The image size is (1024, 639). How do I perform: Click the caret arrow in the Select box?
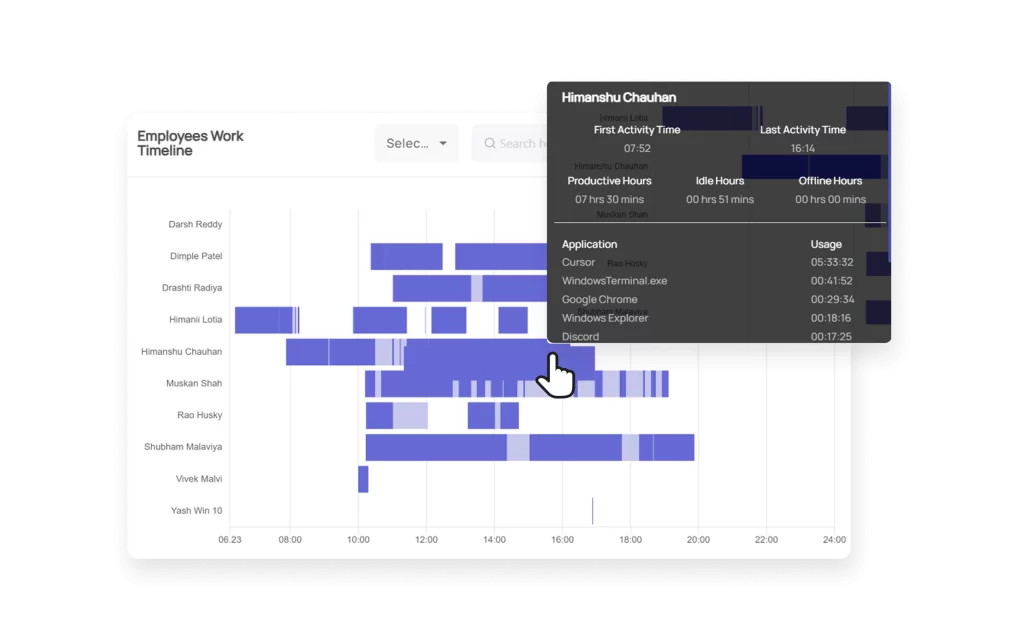[x=443, y=144]
